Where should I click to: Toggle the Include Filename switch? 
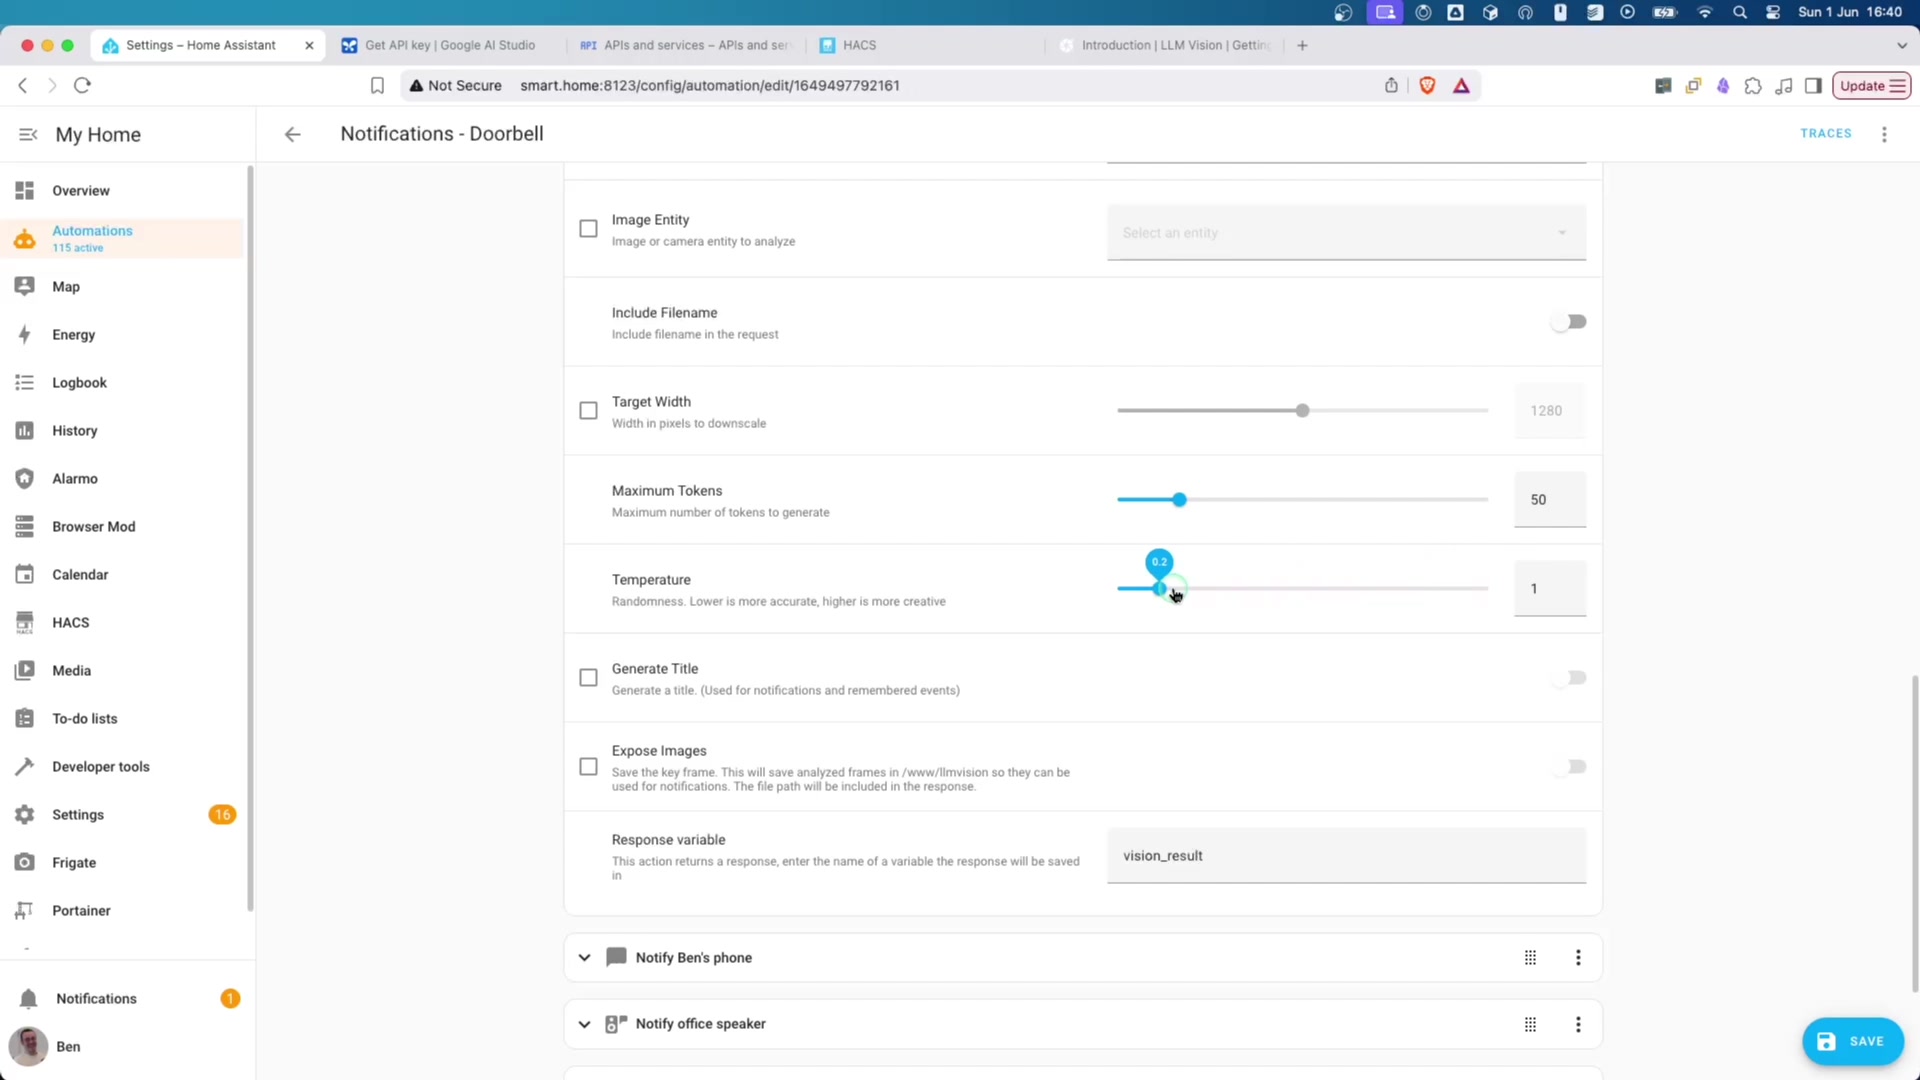click(1568, 322)
